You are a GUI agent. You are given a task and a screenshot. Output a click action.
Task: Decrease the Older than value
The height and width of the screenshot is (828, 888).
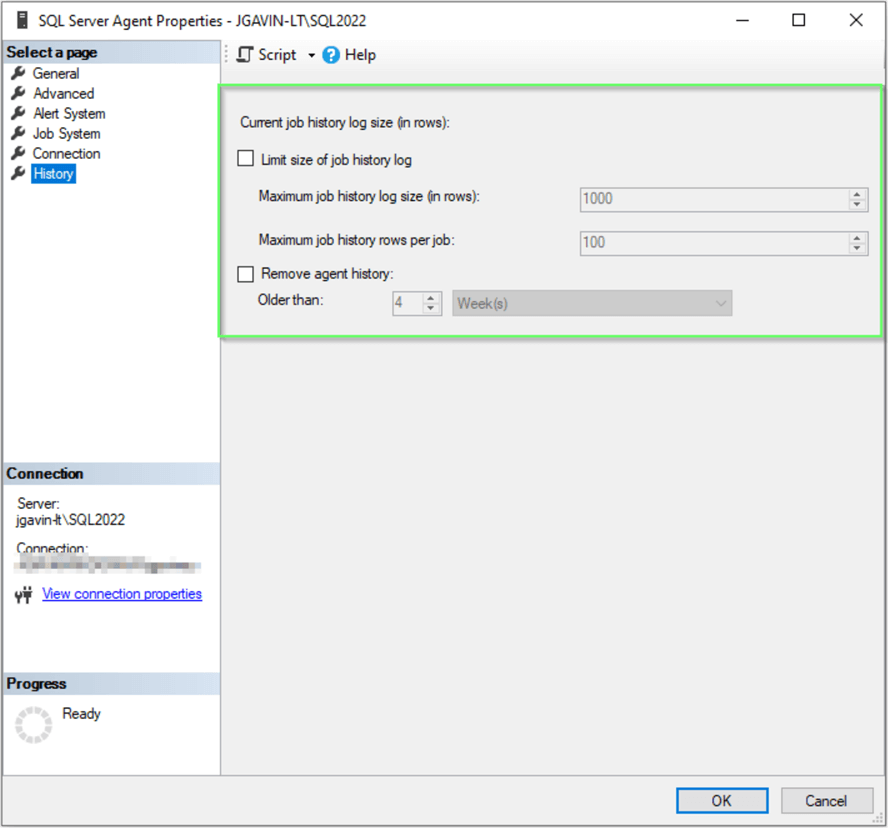coord(431,309)
